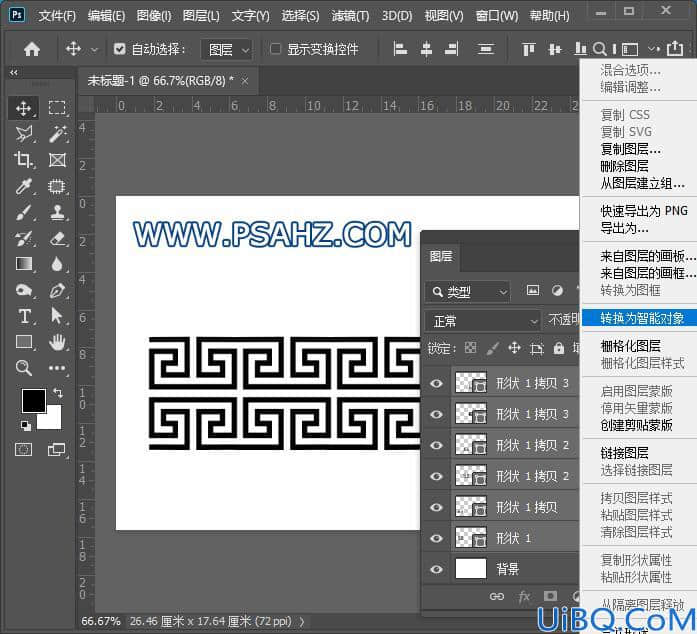697x634 pixels.
Task: Select the Blur tool
Action: (57, 264)
